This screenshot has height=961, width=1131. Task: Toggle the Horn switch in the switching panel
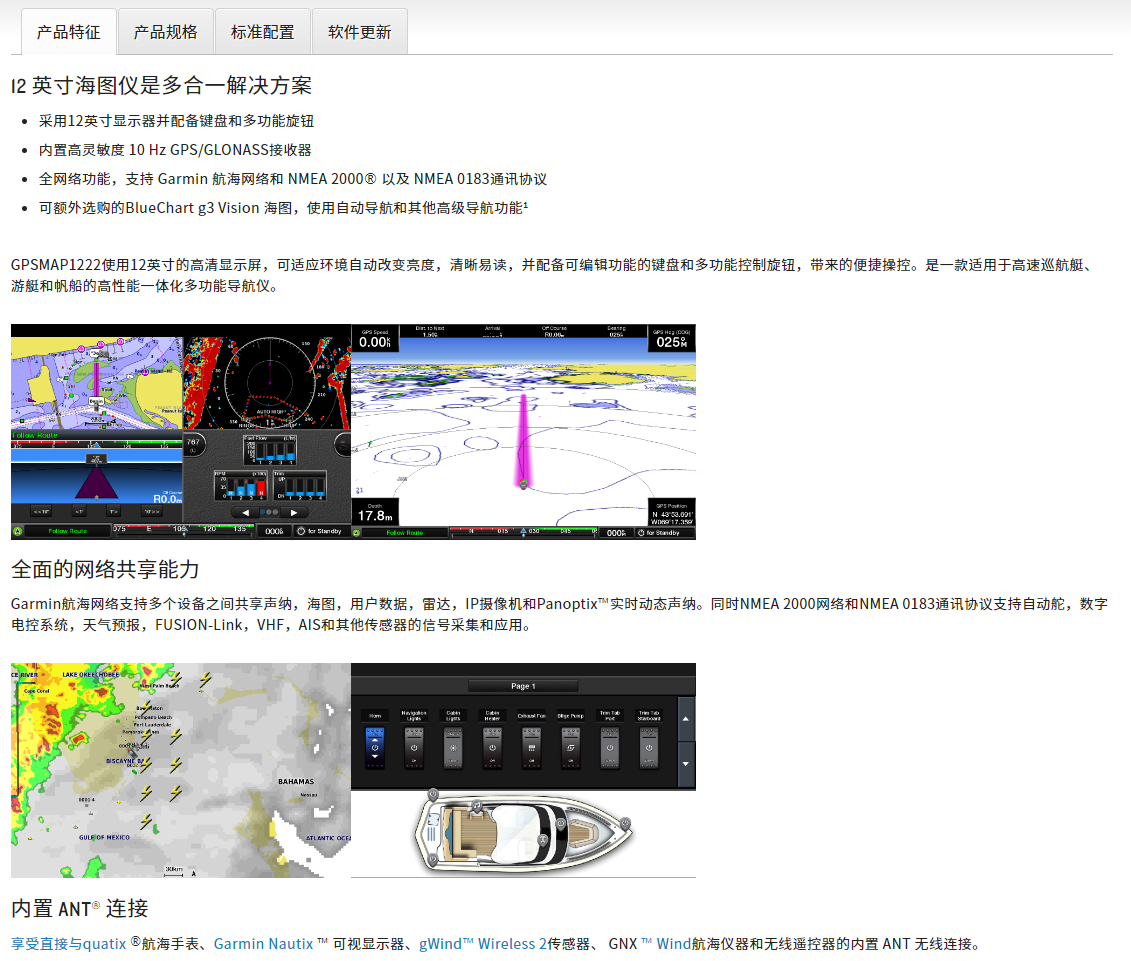(376, 746)
